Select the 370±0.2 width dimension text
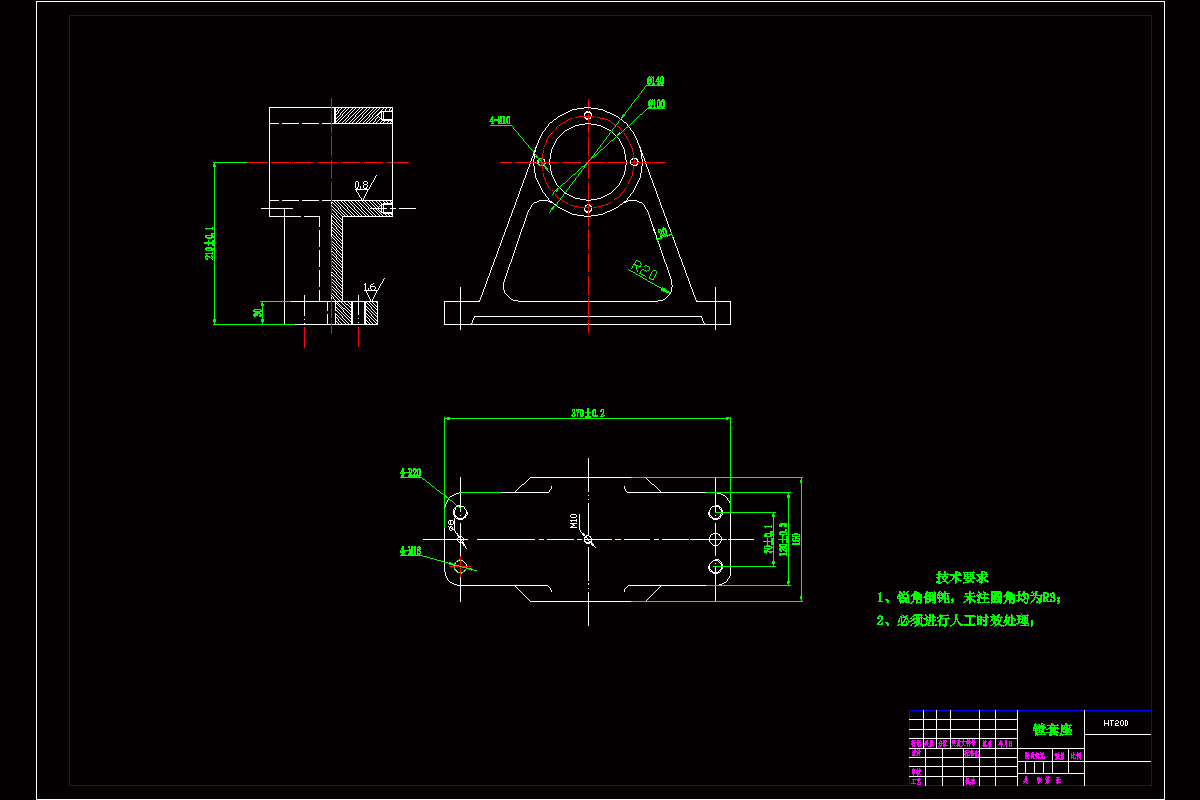 click(588, 412)
